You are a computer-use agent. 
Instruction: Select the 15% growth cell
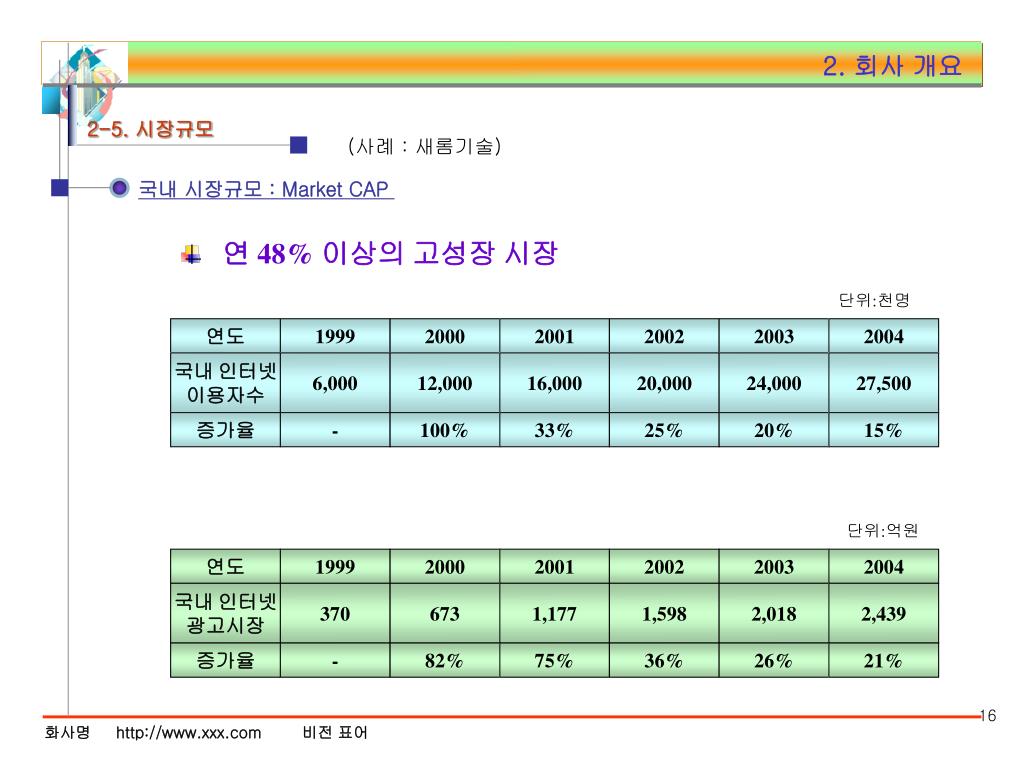tap(884, 430)
